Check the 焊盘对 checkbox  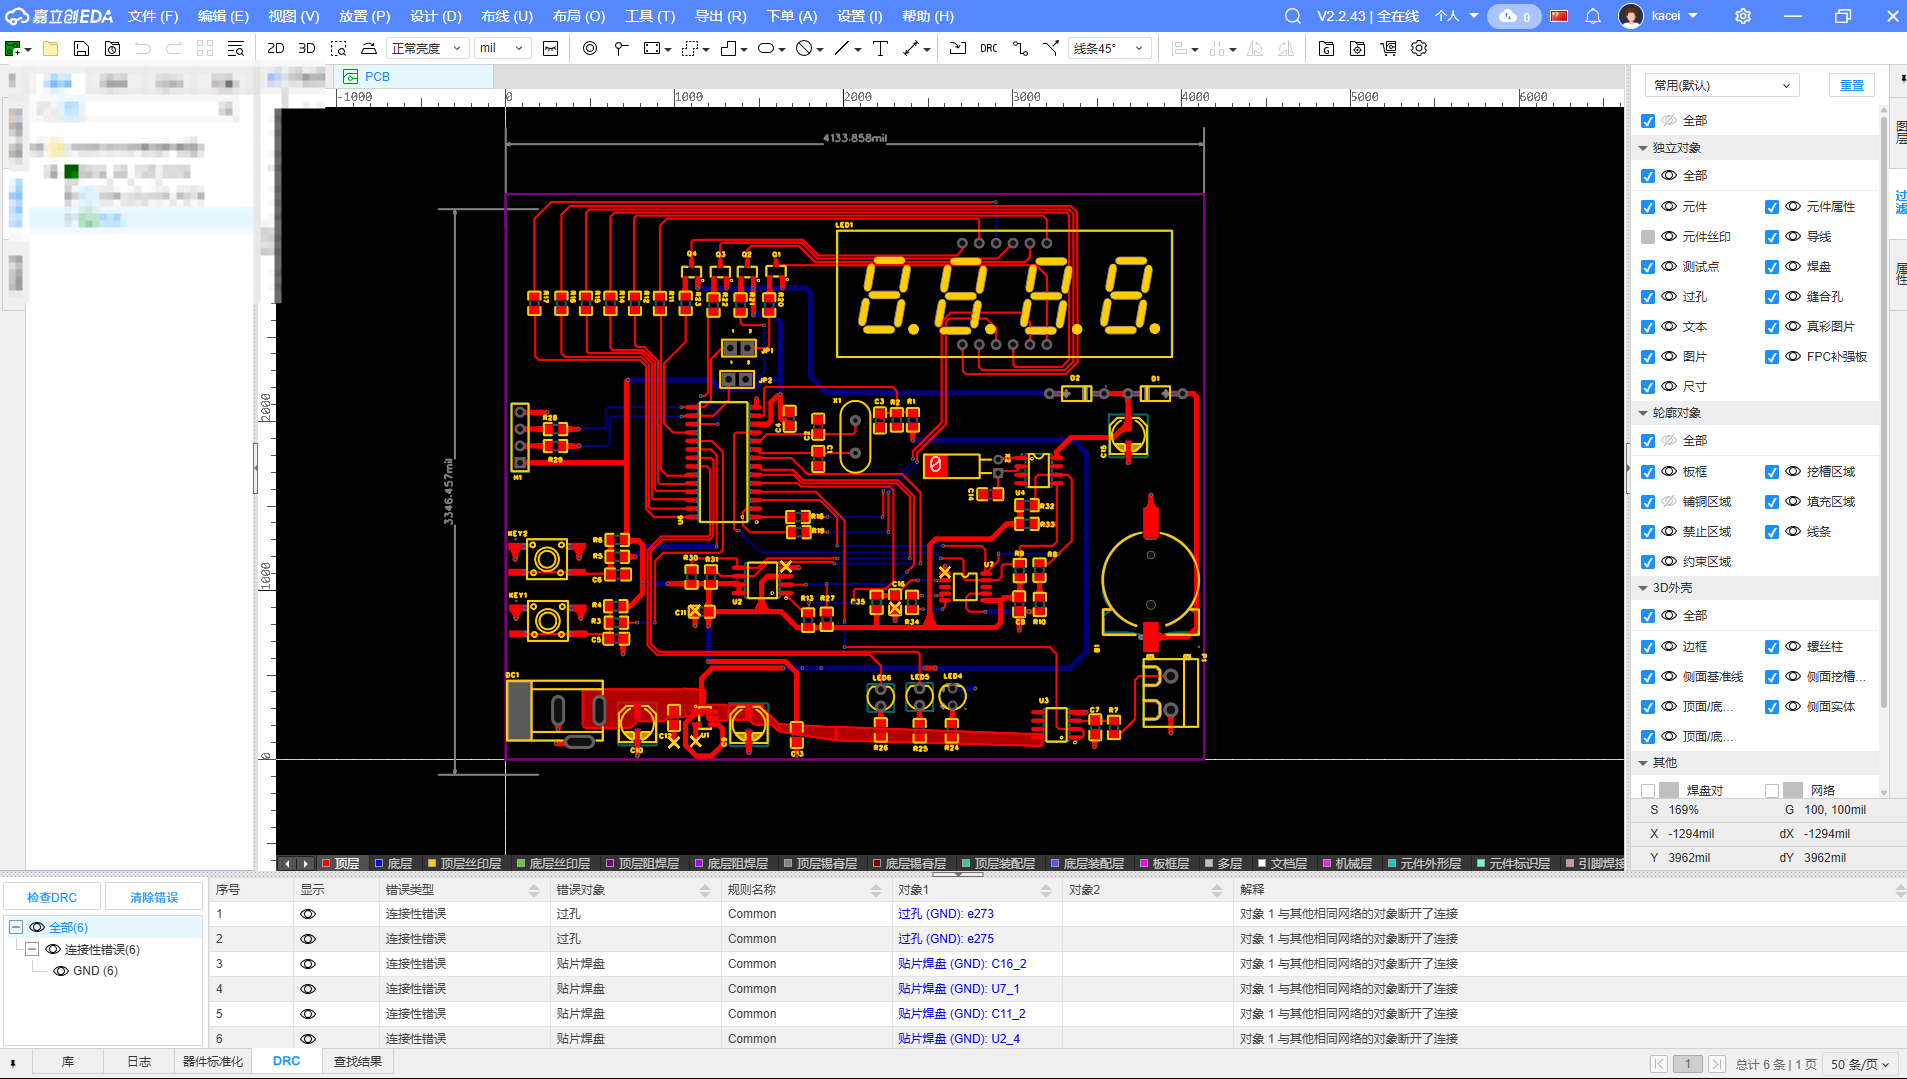(1648, 791)
